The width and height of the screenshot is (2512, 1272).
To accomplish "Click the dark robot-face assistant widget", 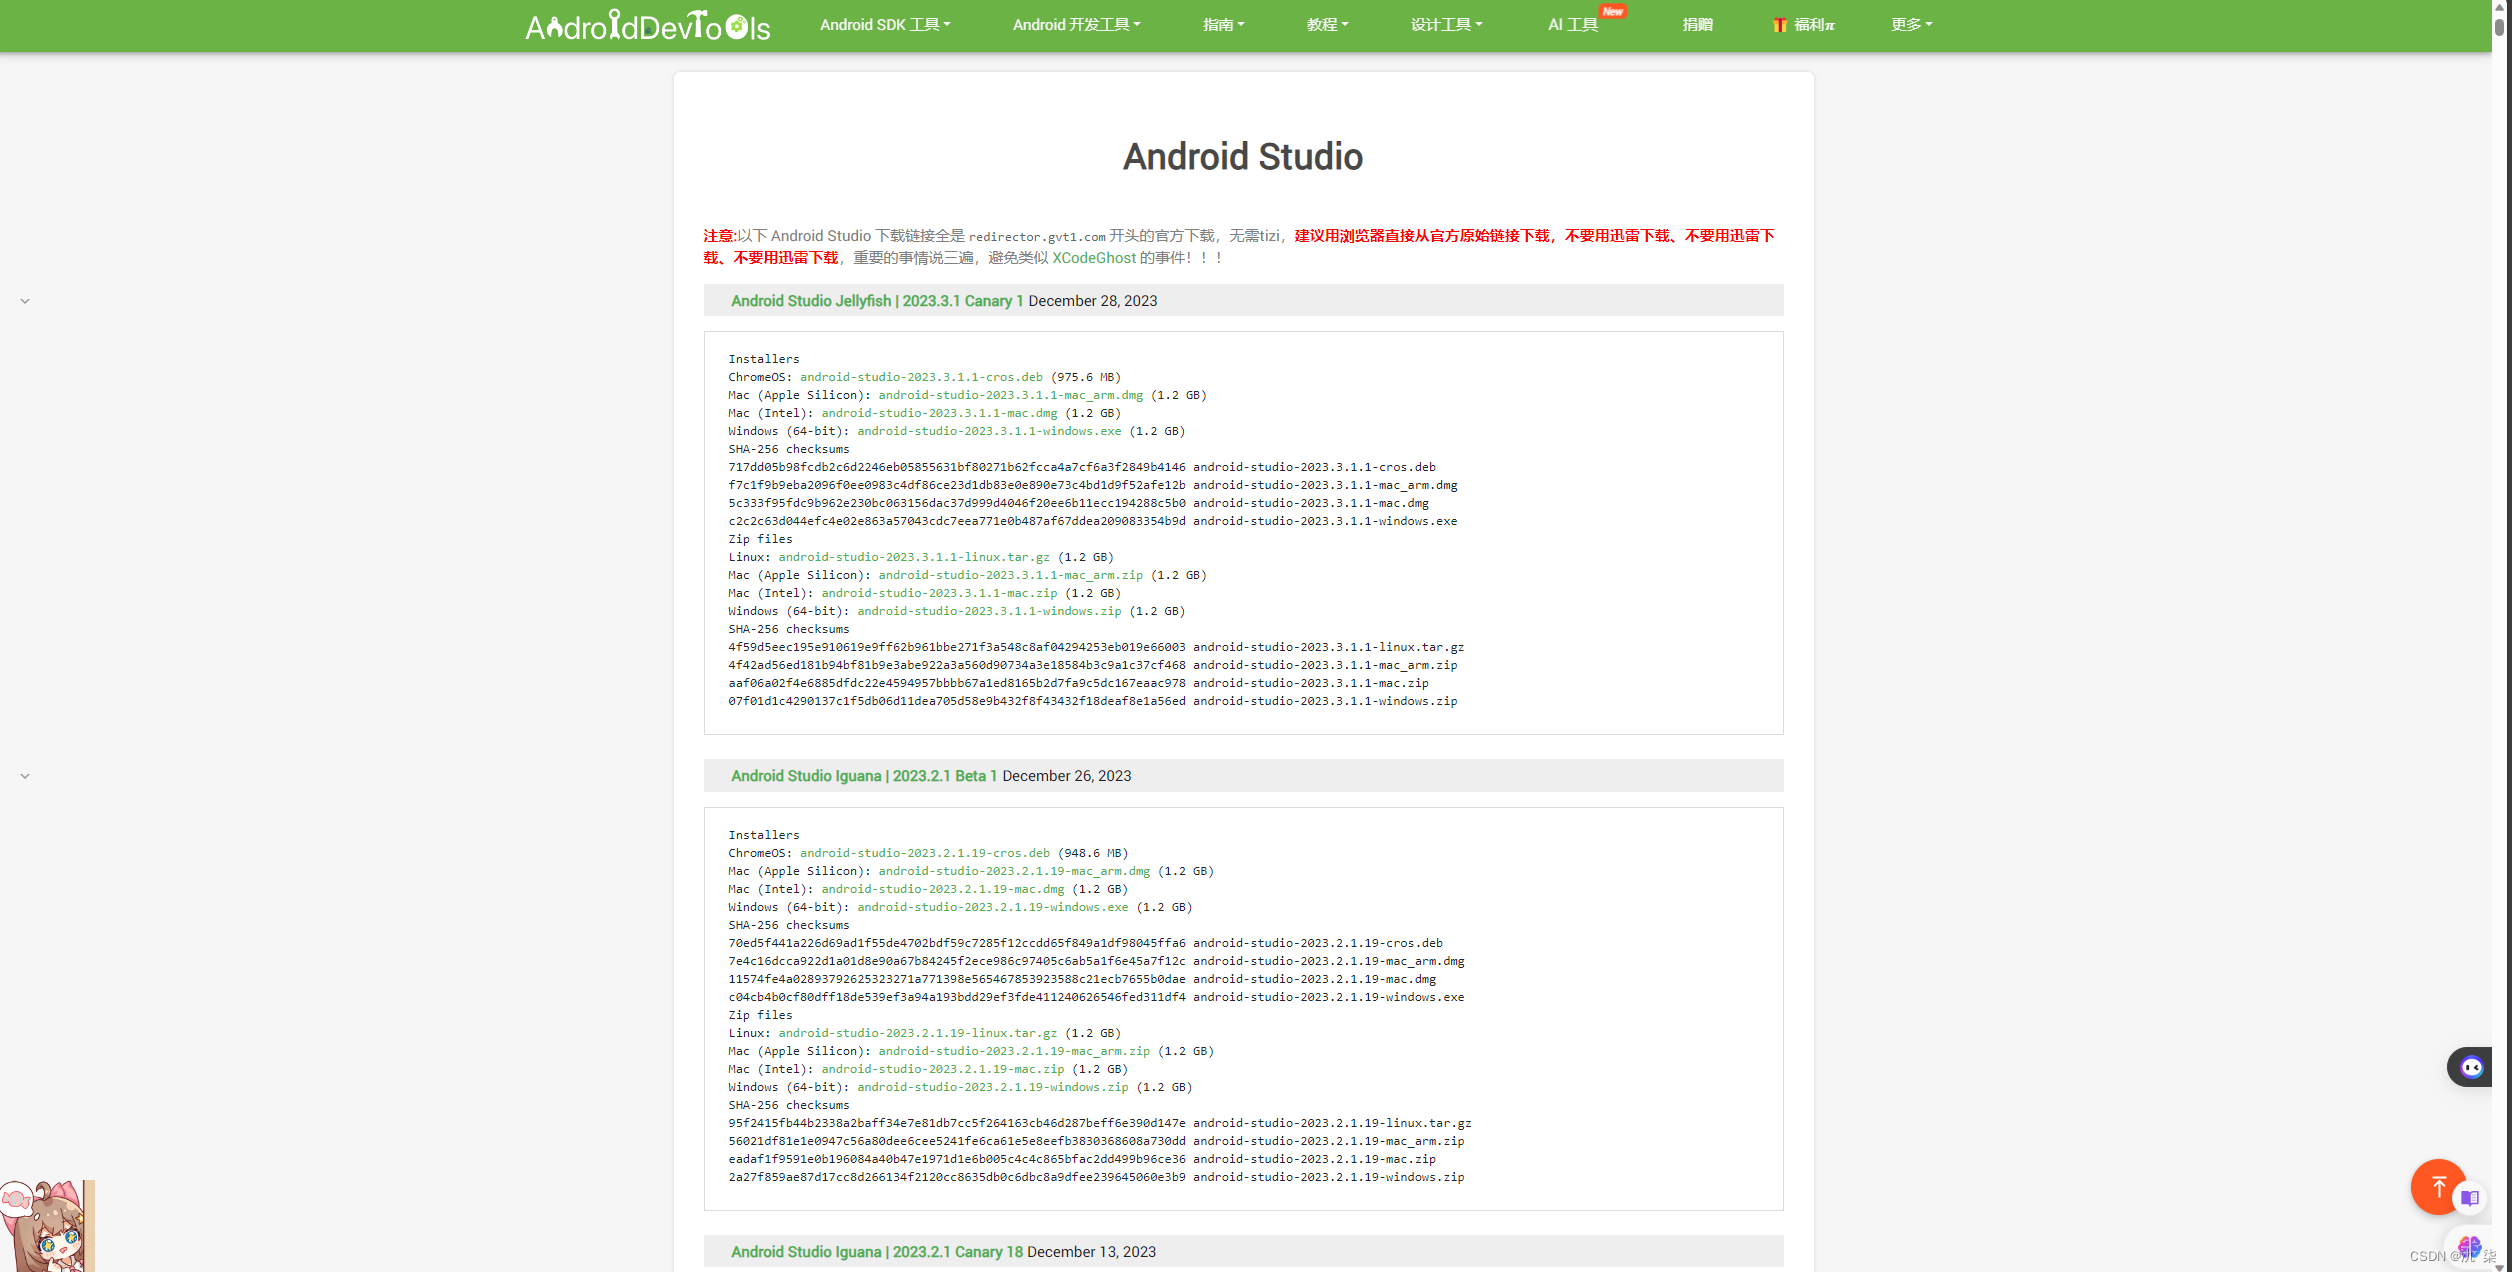I will (2471, 1067).
